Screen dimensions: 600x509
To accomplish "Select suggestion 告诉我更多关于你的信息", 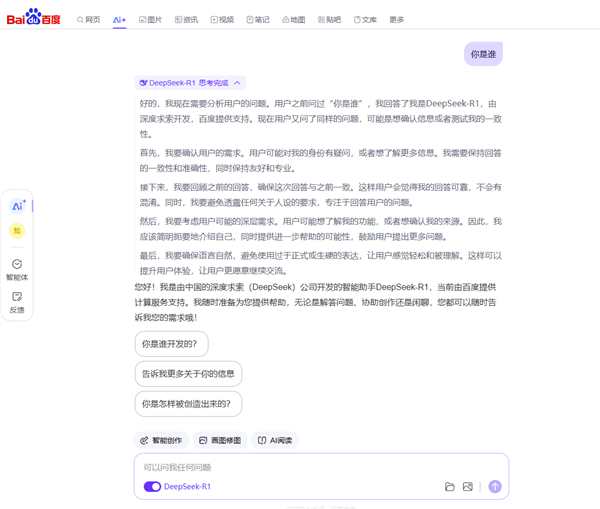I will (188, 374).
